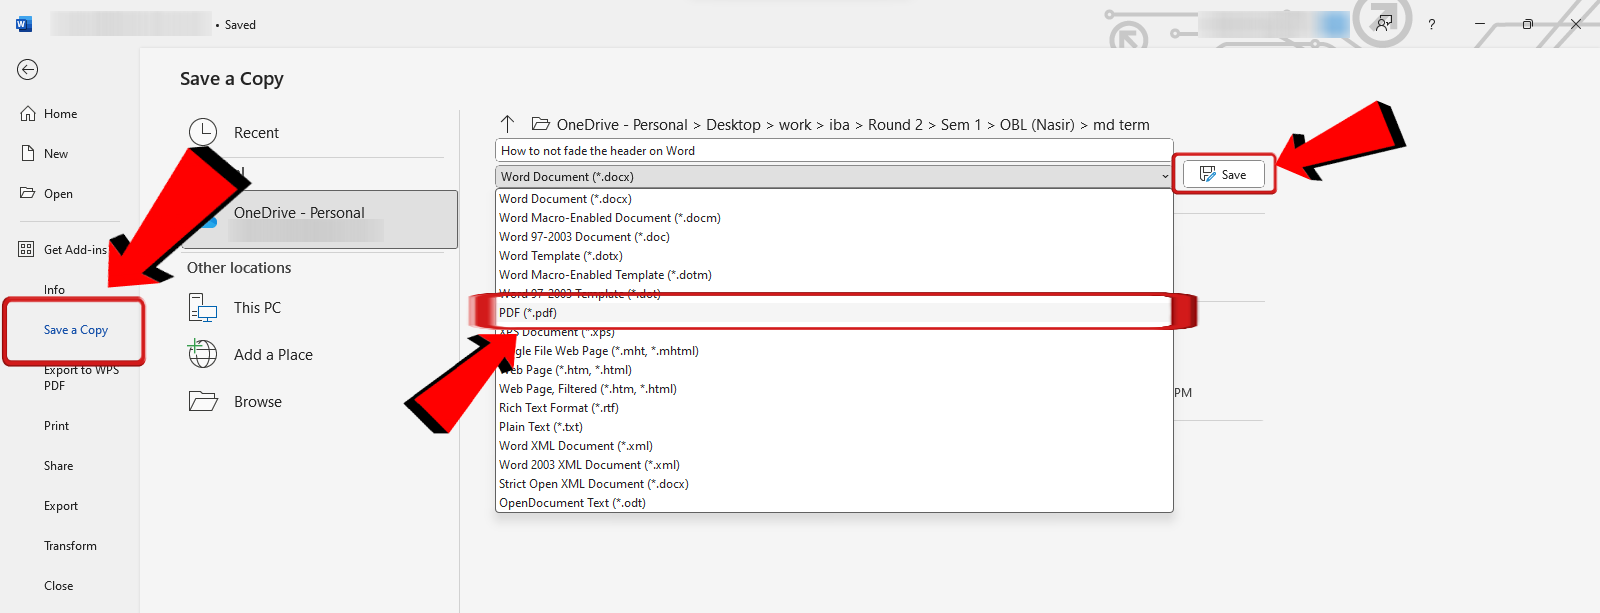Select Save a Copy in sidebar
1600x613 pixels.
point(76,330)
